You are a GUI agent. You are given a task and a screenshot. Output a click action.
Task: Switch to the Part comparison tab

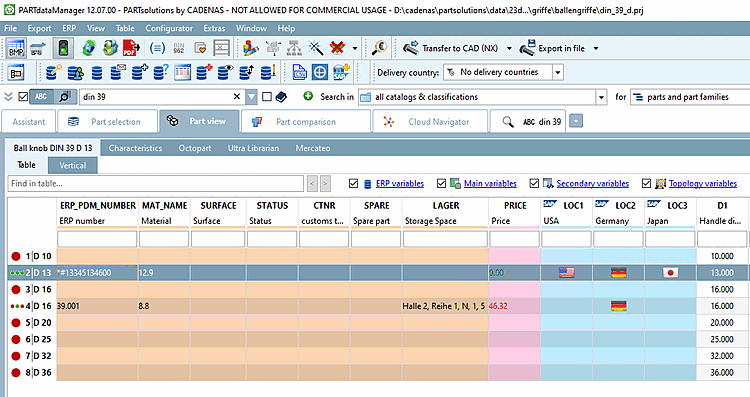coord(306,121)
